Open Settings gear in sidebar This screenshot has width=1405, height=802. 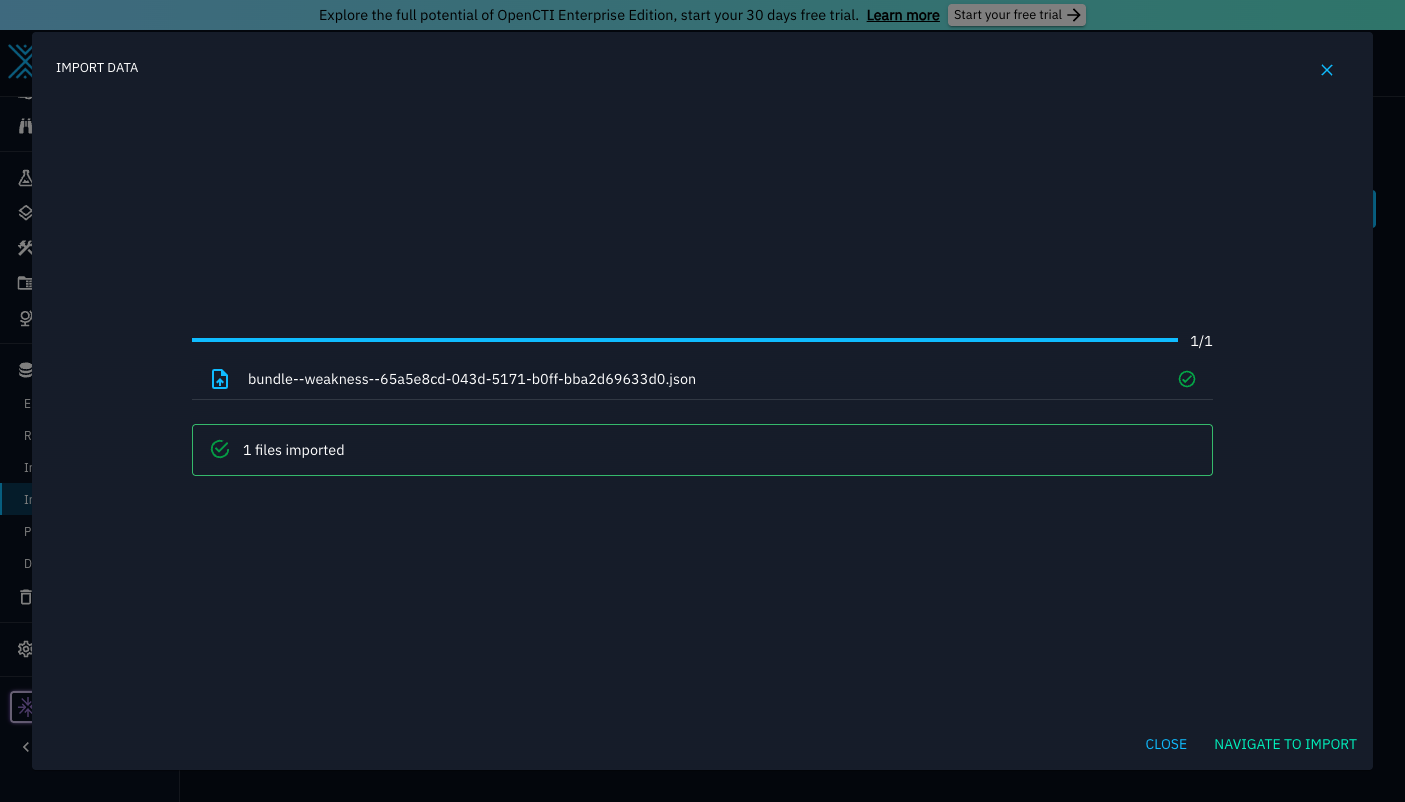[25, 649]
